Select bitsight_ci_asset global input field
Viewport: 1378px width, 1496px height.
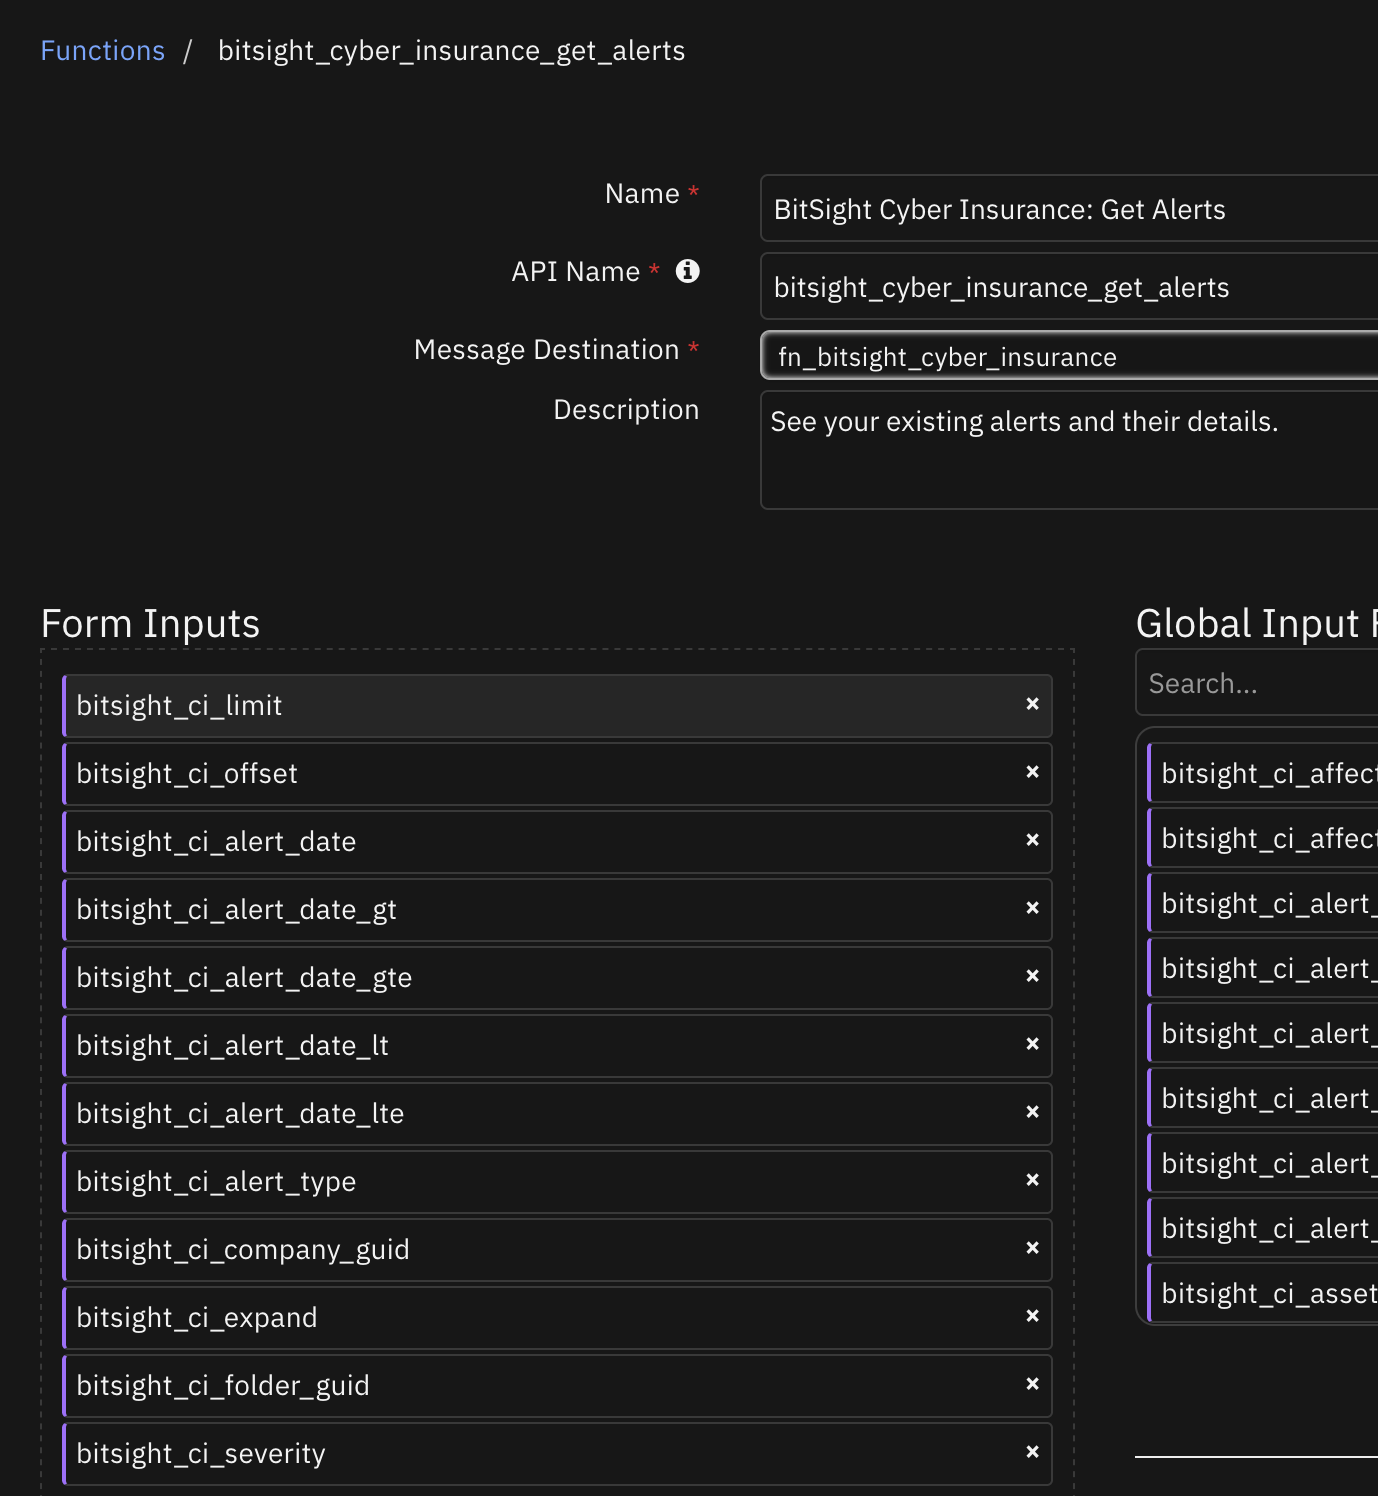pos(1263,1293)
